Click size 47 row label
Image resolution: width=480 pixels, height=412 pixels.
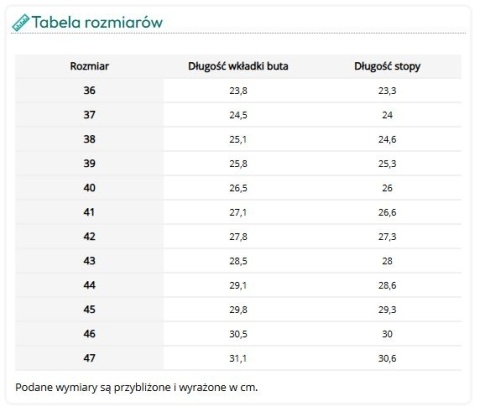[x=89, y=358]
